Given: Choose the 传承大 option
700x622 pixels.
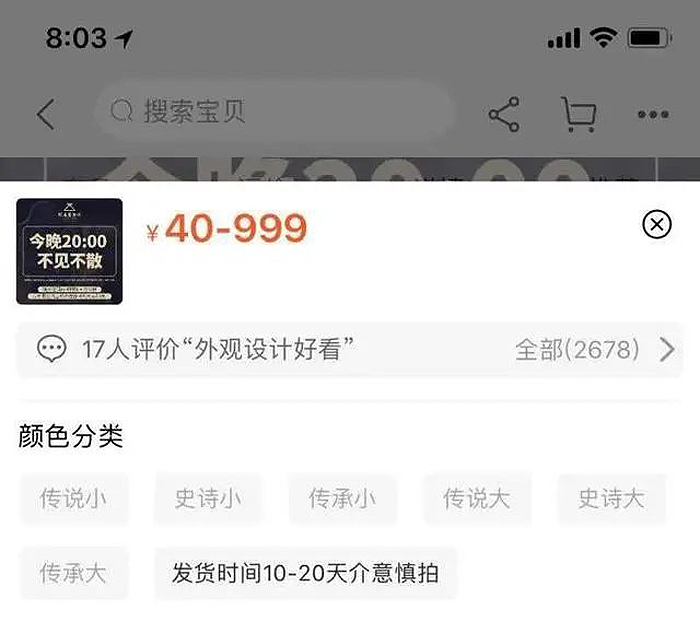Looking at the screenshot, I should pyautogui.click(x=74, y=573).
